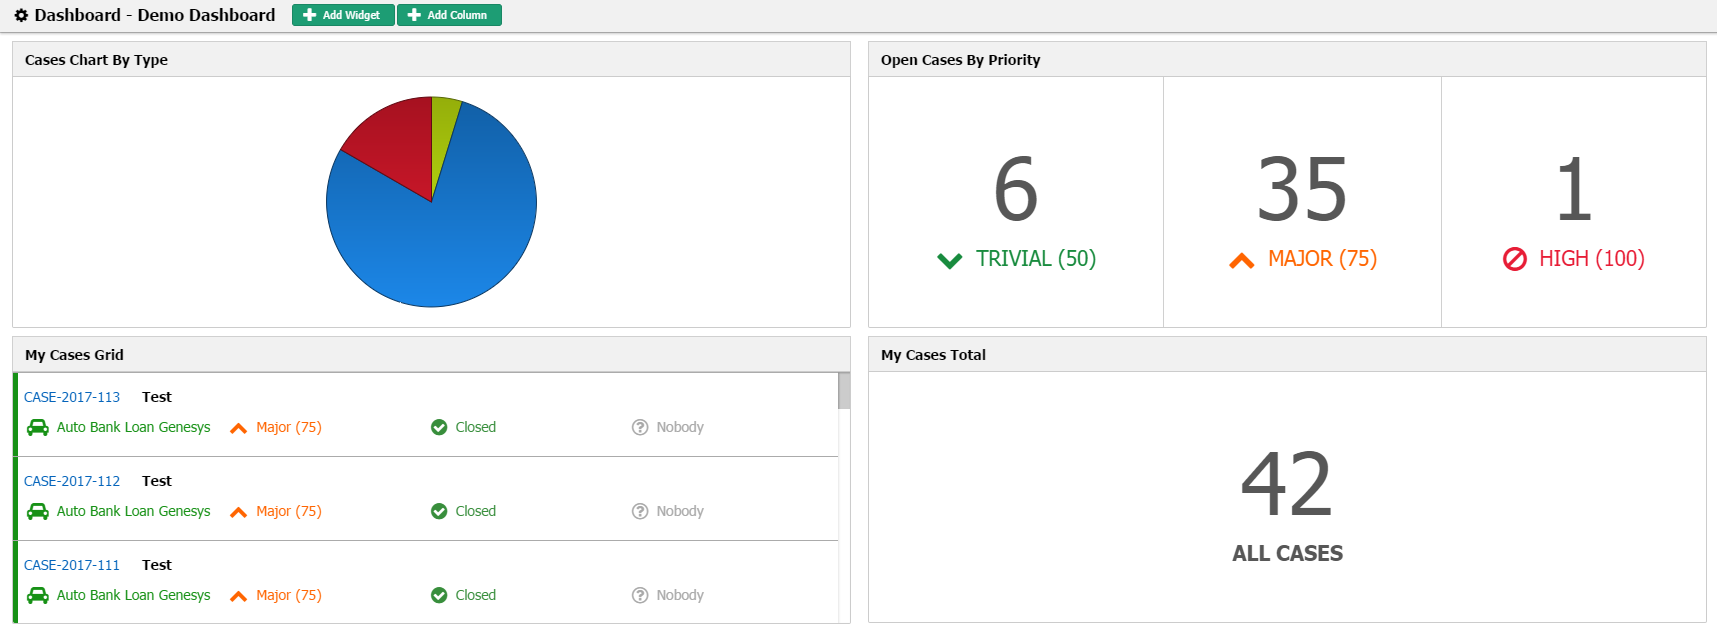This screenshot has height=627, width=1717.
Task: Click Major (75) text in CASE-2017-113 row
Action: [x=289, y=427]
